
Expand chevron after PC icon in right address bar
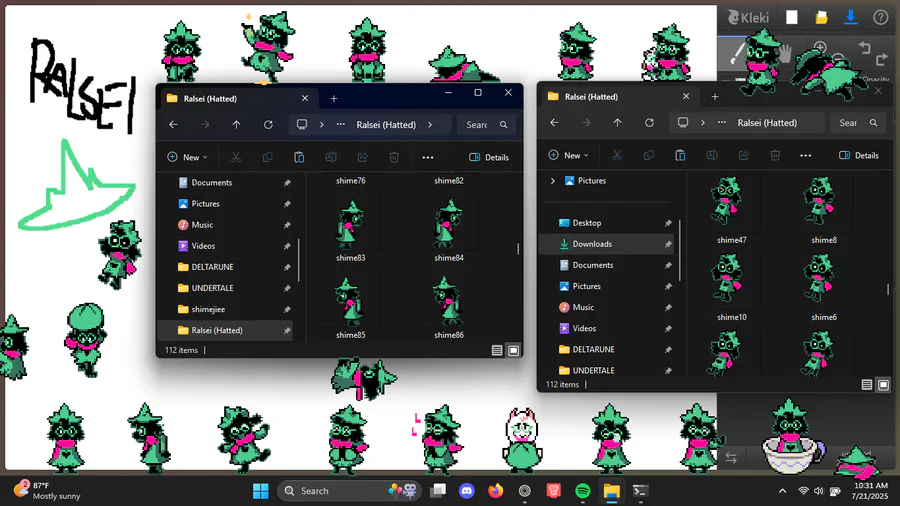click(703, 123)
